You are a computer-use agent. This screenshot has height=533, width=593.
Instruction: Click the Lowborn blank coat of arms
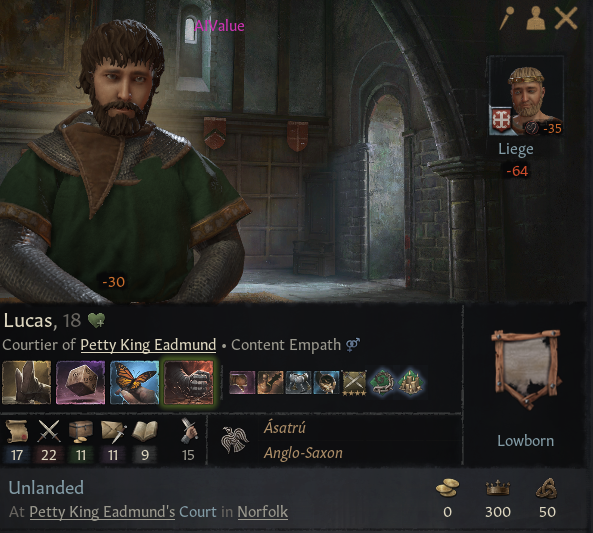tap(526, 369)
